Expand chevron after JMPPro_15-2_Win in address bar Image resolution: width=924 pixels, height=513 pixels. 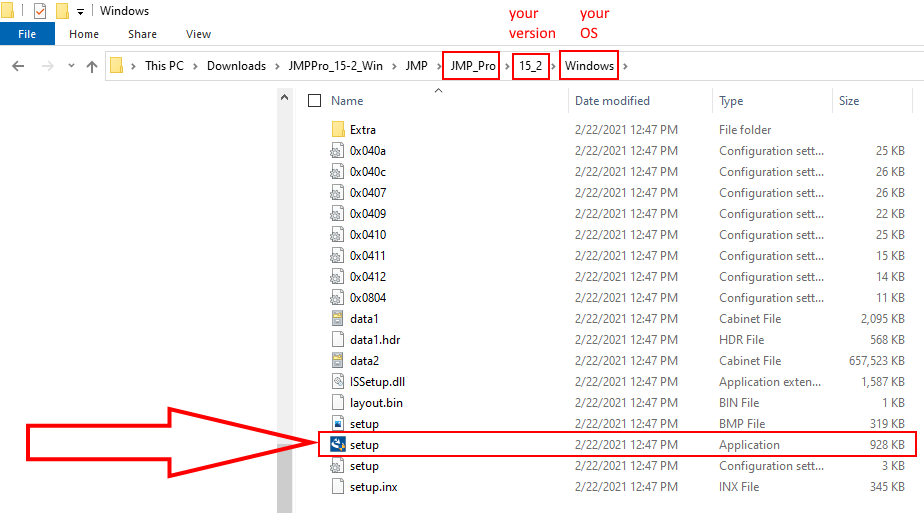point(394,66)
